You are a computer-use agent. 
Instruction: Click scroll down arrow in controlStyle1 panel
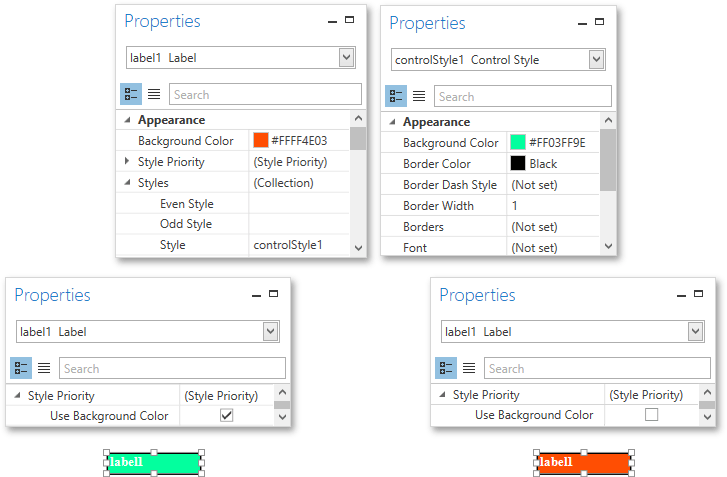click(x=609, y=246)
